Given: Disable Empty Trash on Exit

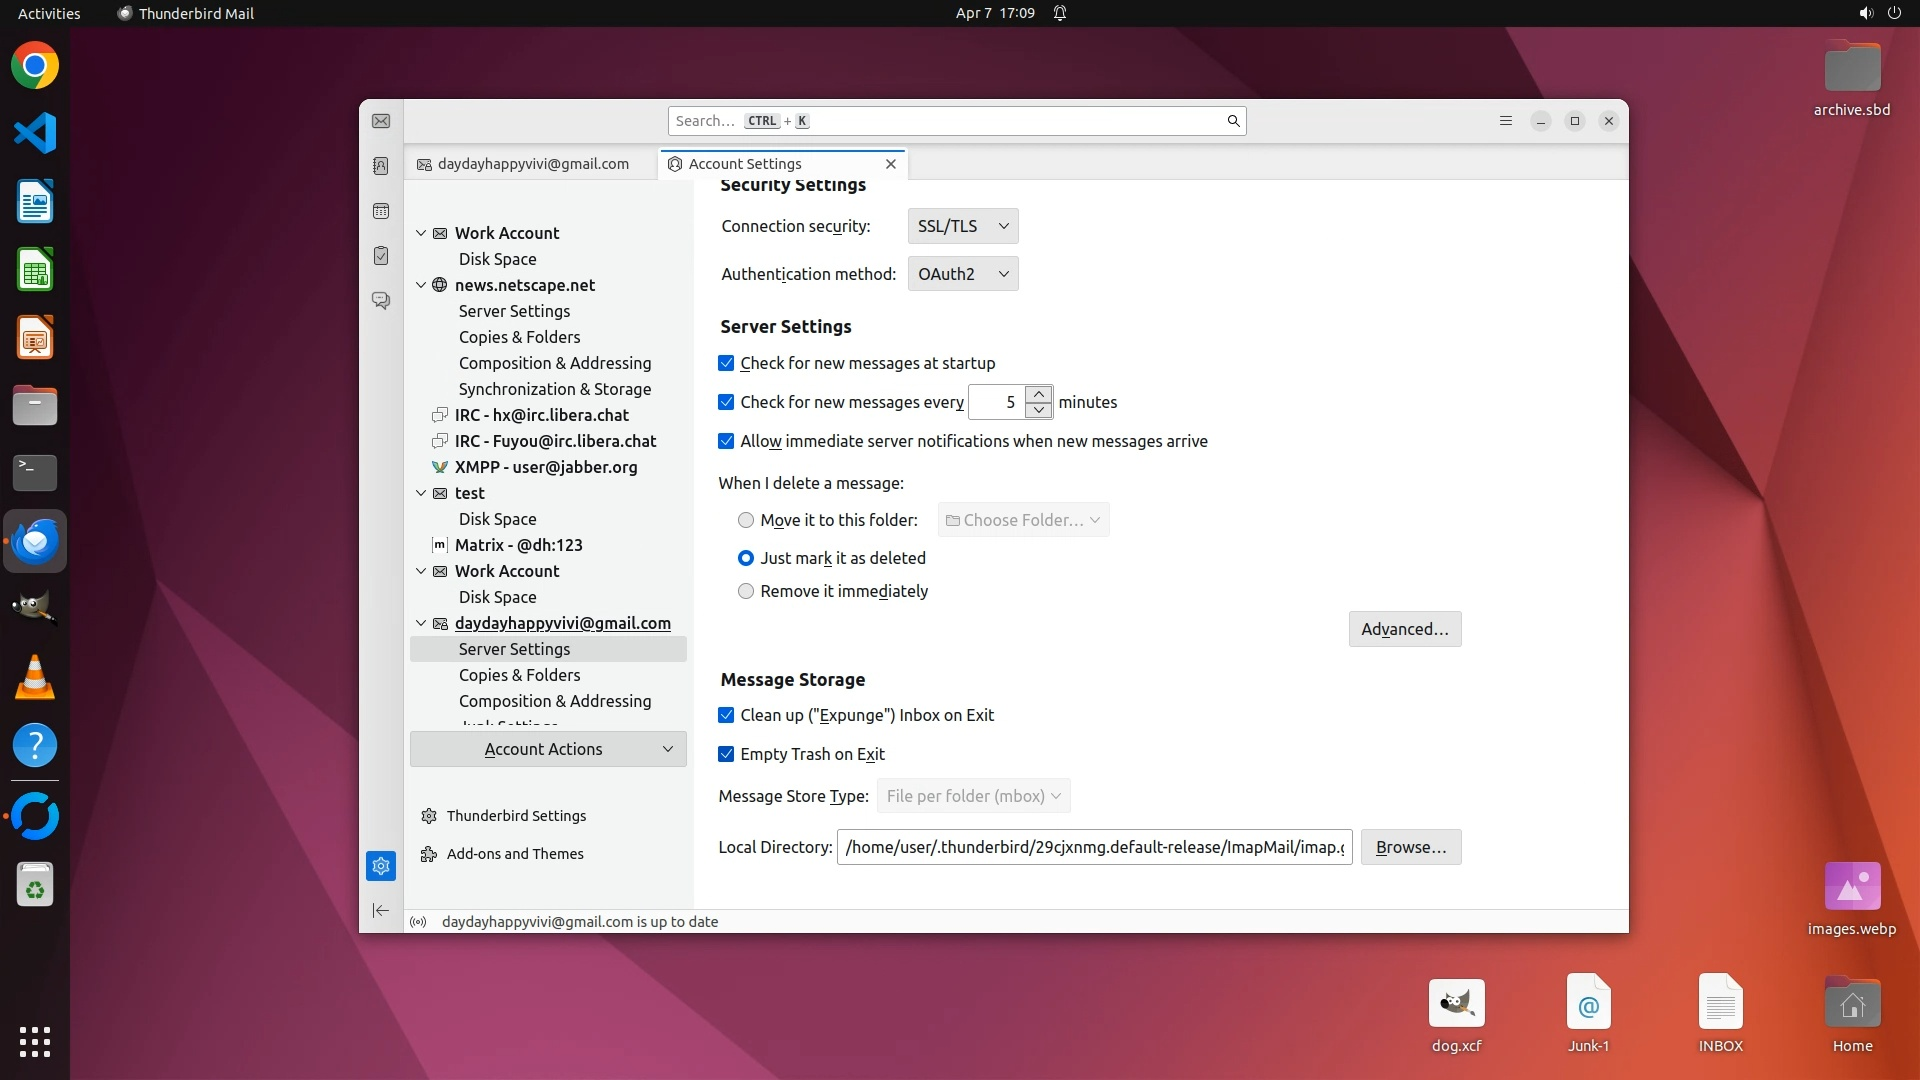Looking at the screenshot, I should click(x=726, y=754).
